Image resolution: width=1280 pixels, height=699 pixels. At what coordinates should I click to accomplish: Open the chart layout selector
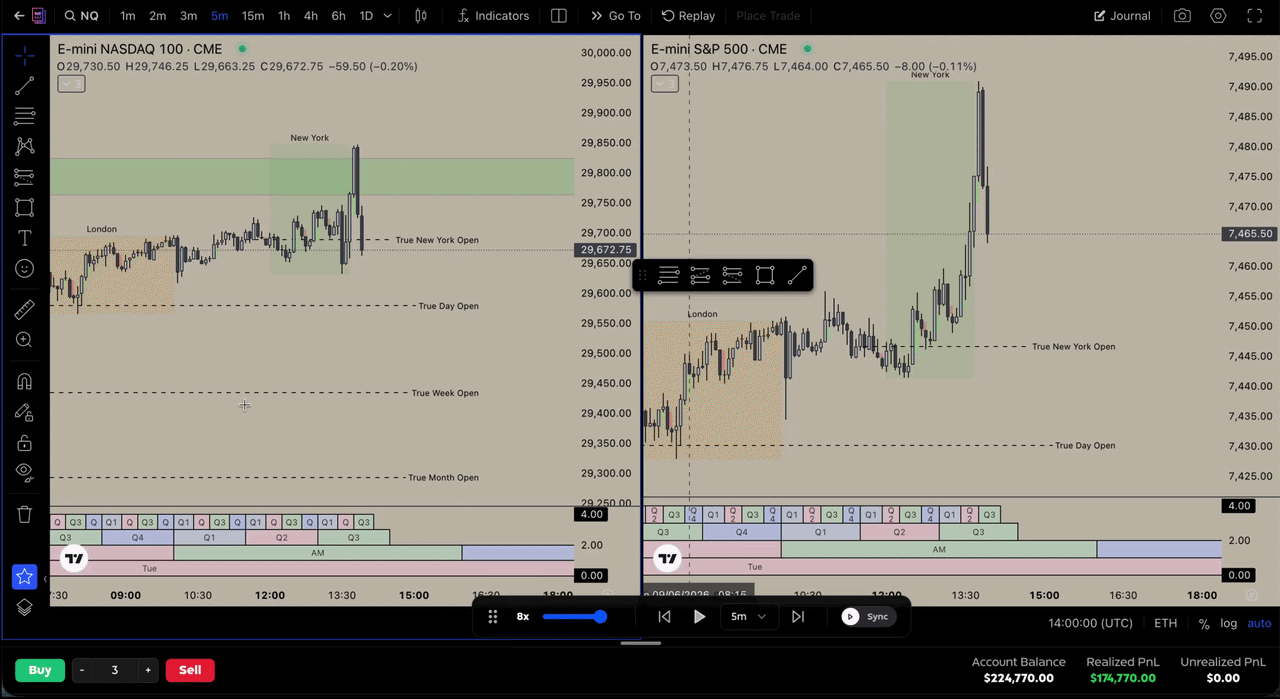tap(559, 16)
